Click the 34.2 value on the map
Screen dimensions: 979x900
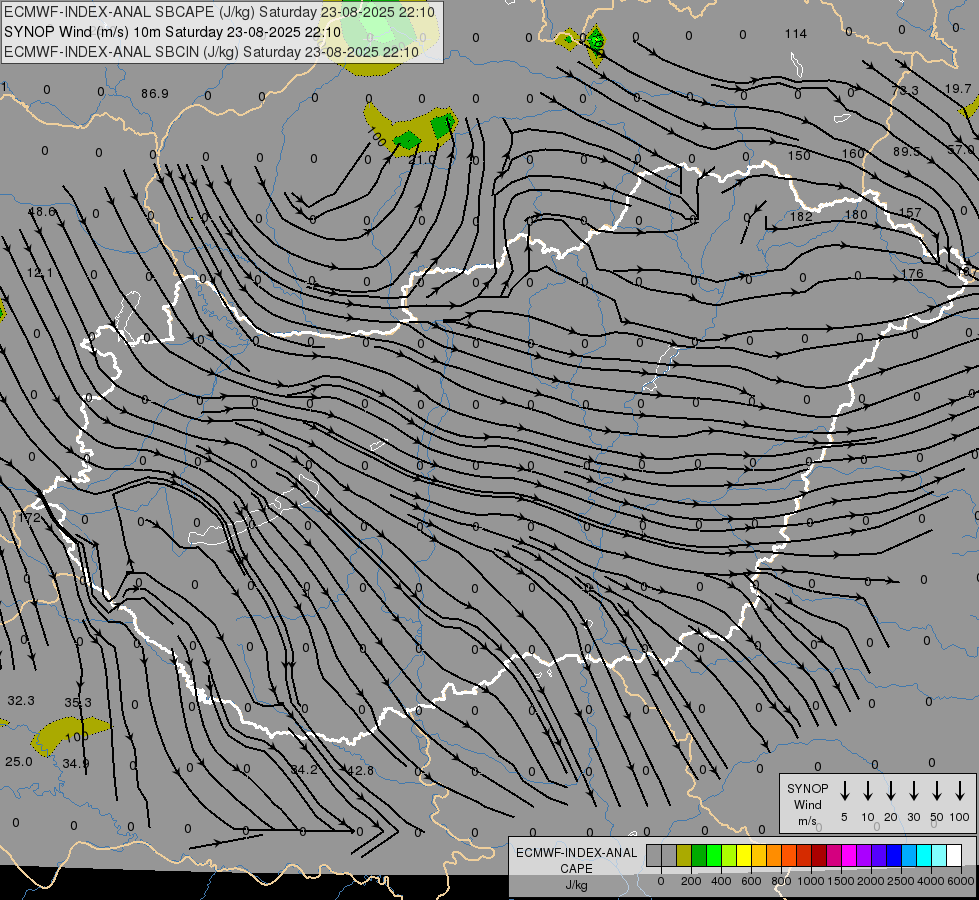pos(305,770)
